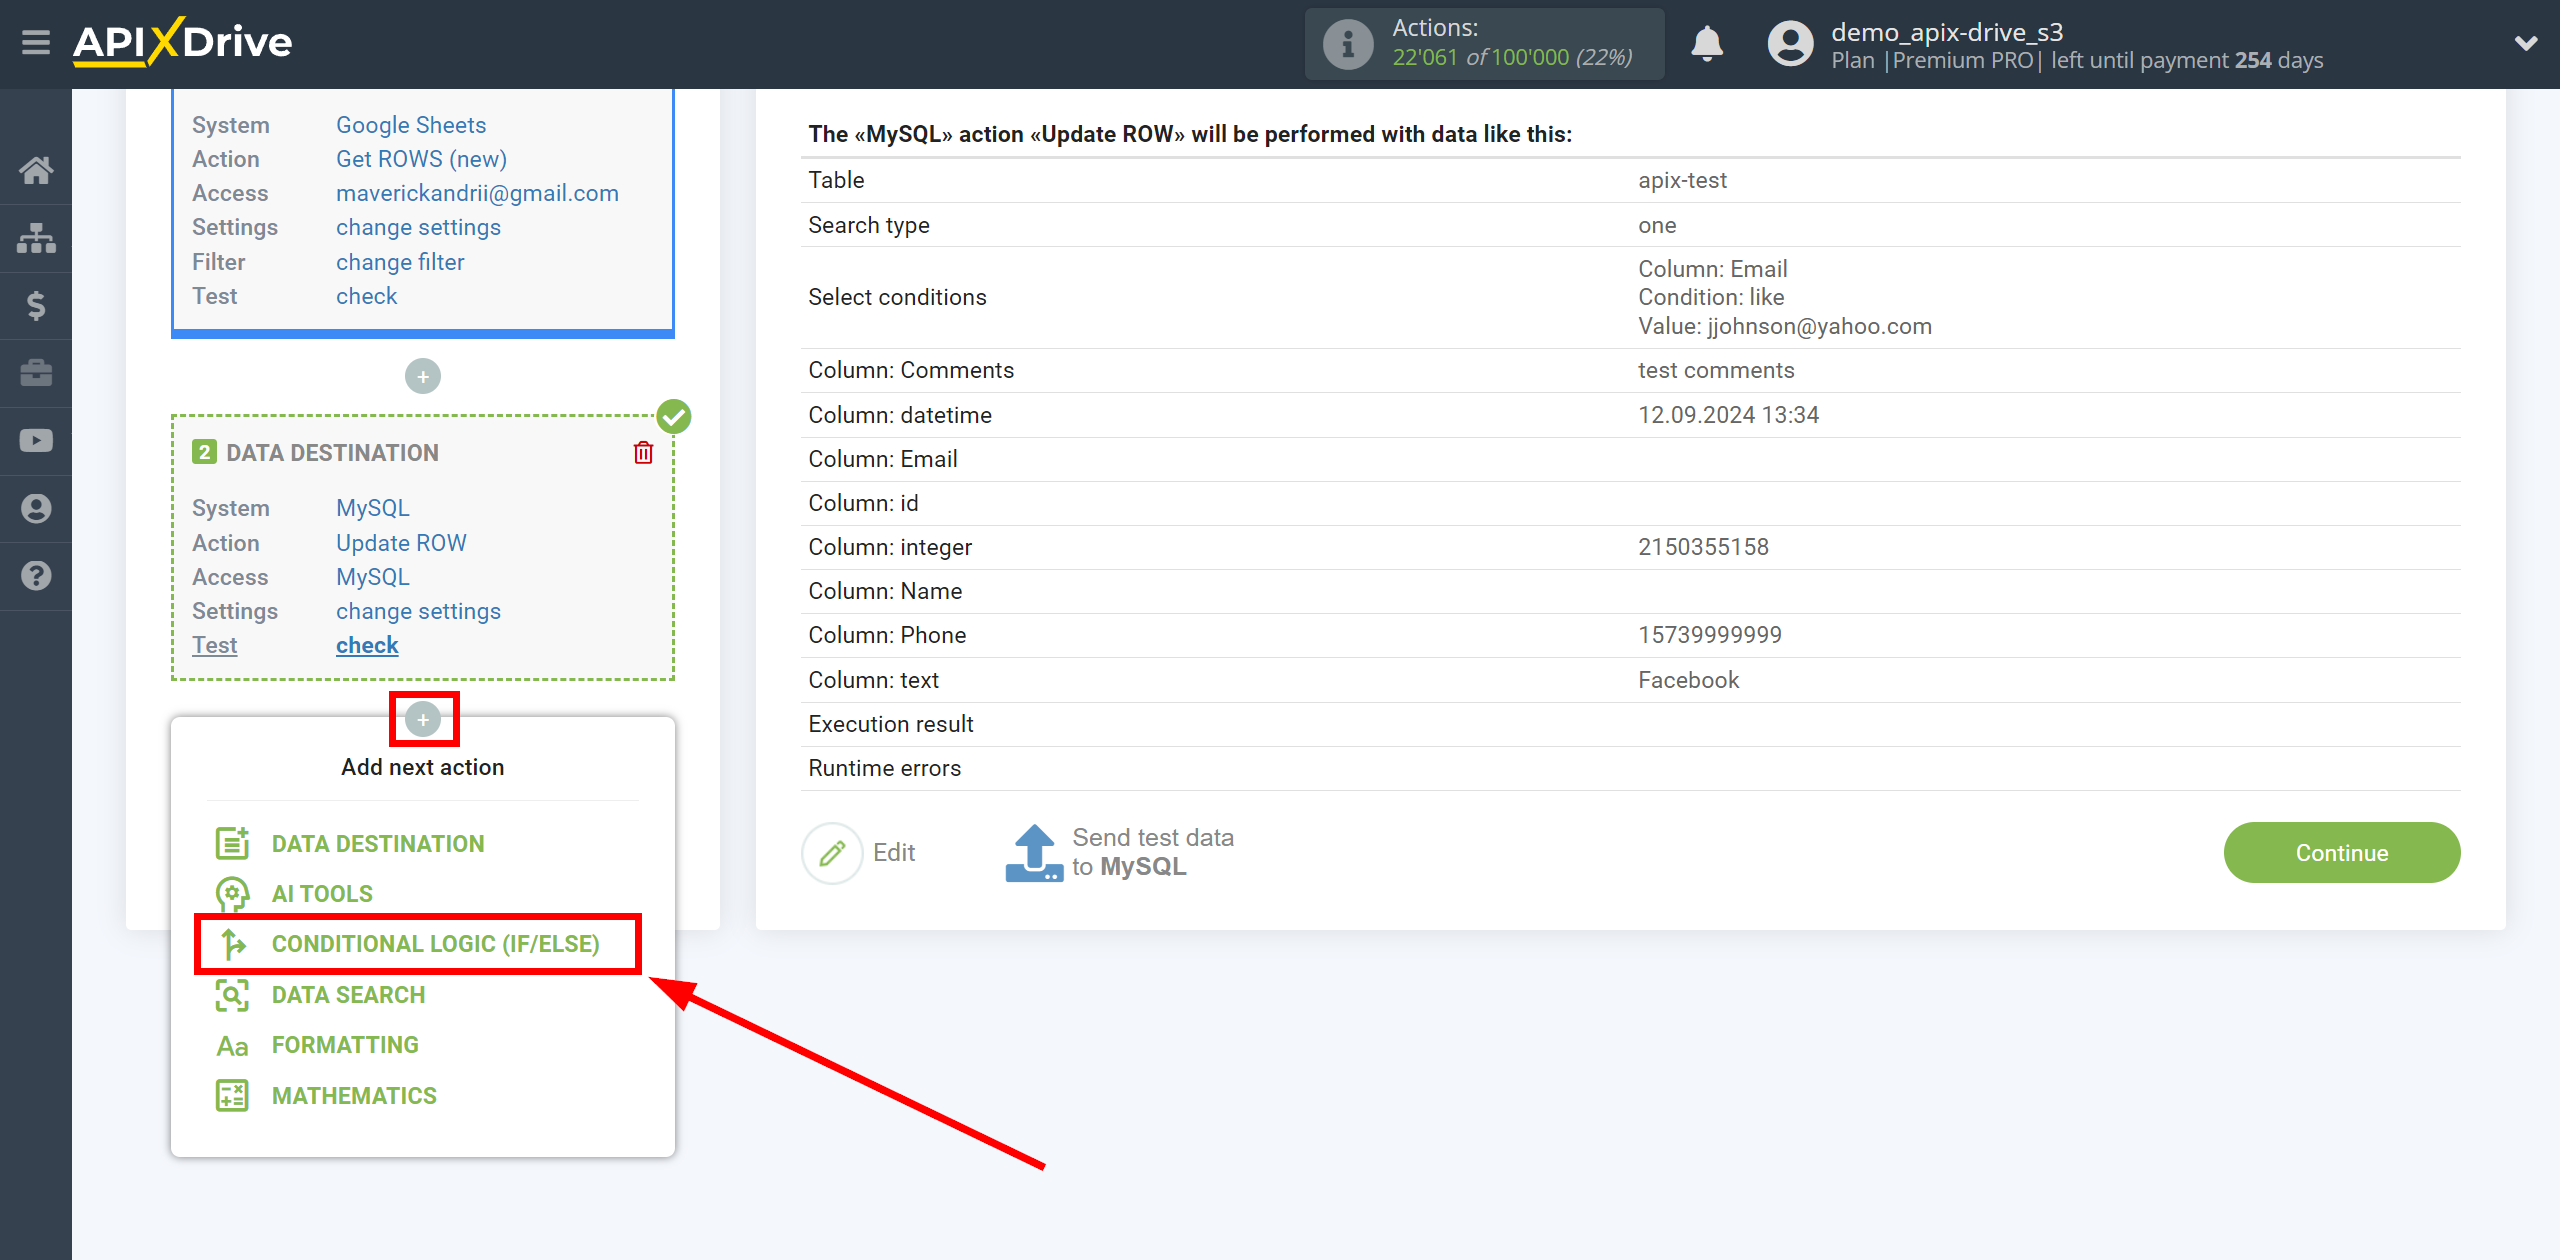Click the green check status badge
The width and height of the screenshot is (2560, 1260).
pyautogui.click(x=674, y=416)
